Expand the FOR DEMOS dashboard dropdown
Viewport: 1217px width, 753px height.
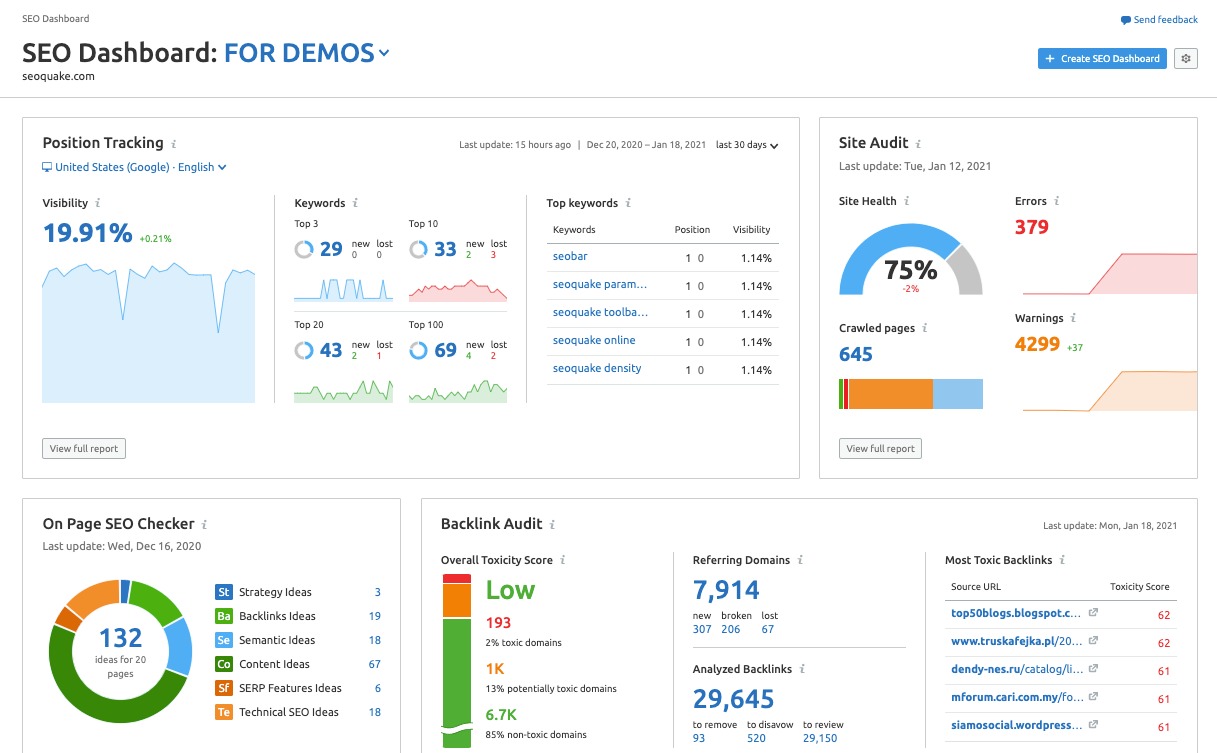click(385, 53)
